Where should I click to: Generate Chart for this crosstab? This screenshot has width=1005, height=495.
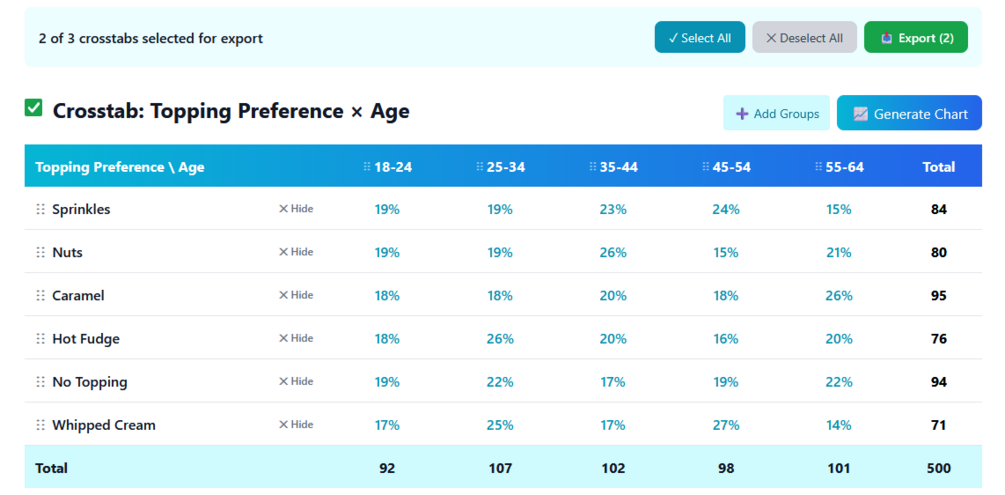(909, 114)
